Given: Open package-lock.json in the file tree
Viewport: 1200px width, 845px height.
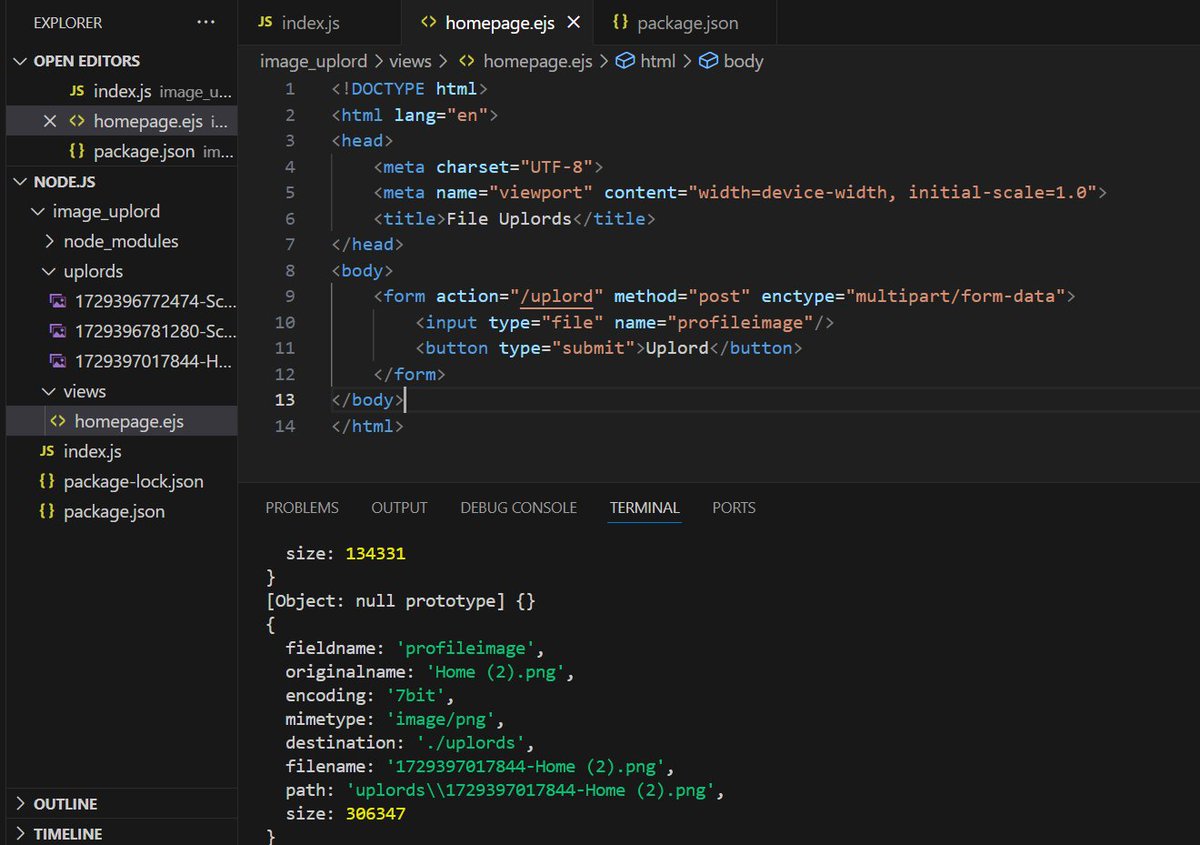Looking at the screenshot, I should tap(121, 481).
